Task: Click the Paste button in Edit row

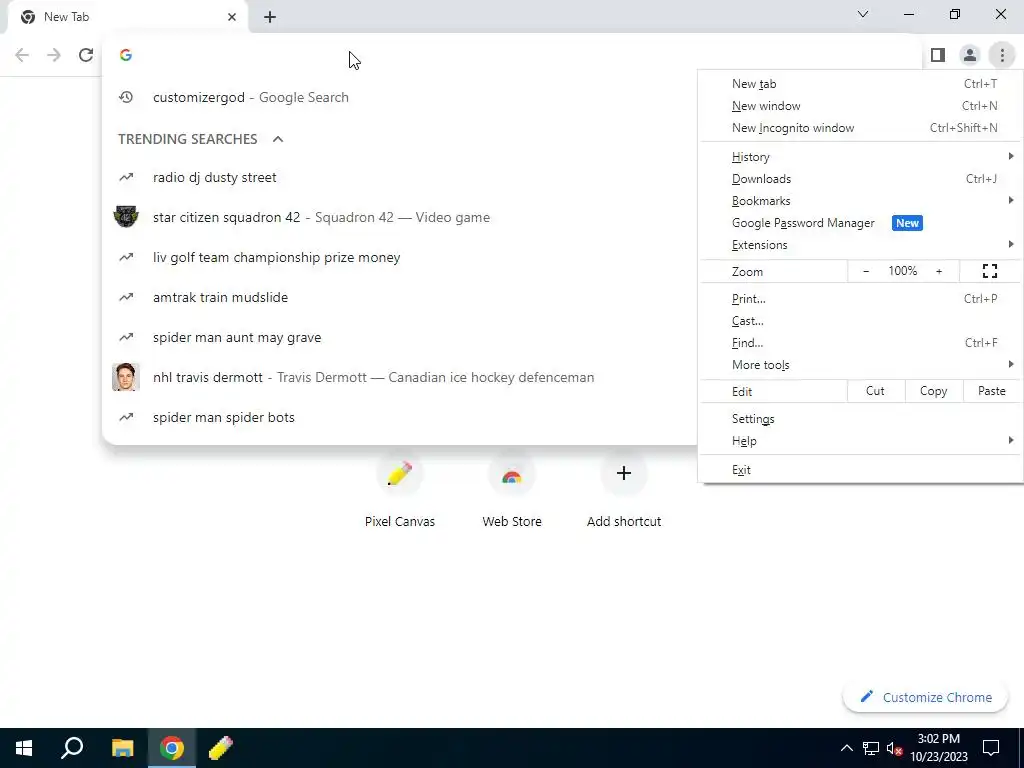Action: tap(991, 391)
